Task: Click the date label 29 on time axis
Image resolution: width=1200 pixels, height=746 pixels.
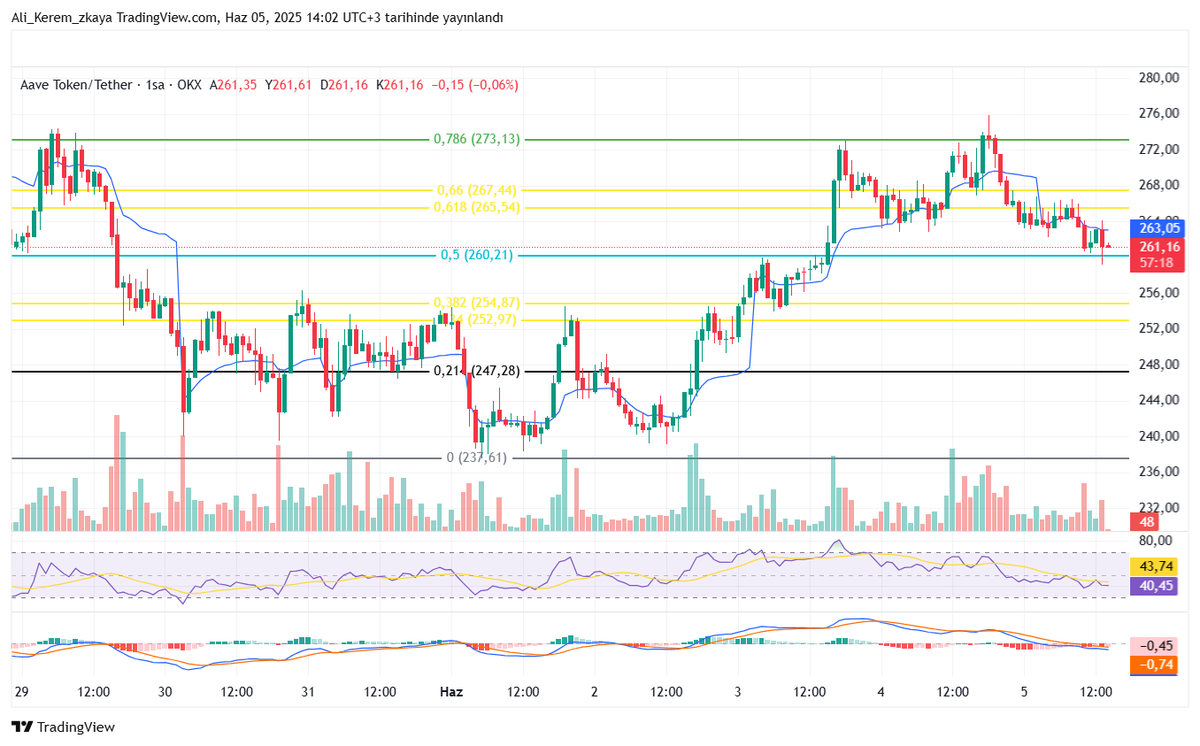Action: 22,691
